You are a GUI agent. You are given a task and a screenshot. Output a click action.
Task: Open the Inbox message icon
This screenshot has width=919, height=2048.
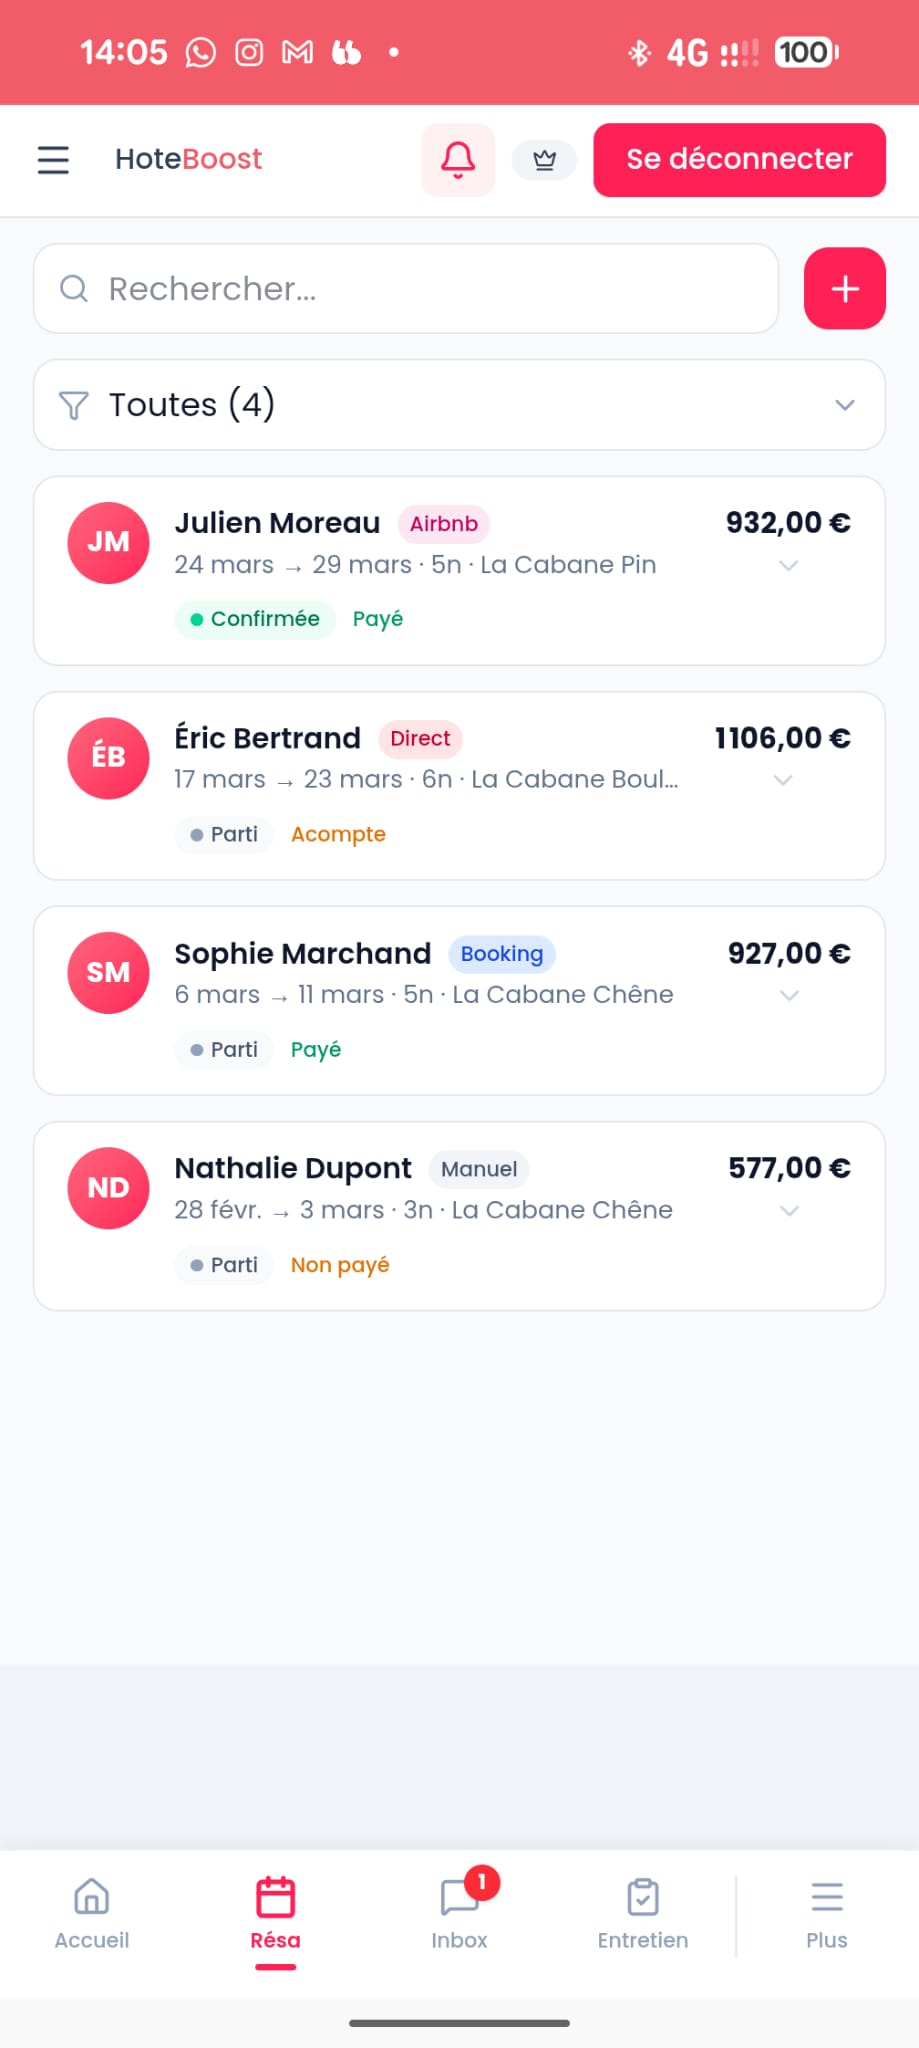459,1897
